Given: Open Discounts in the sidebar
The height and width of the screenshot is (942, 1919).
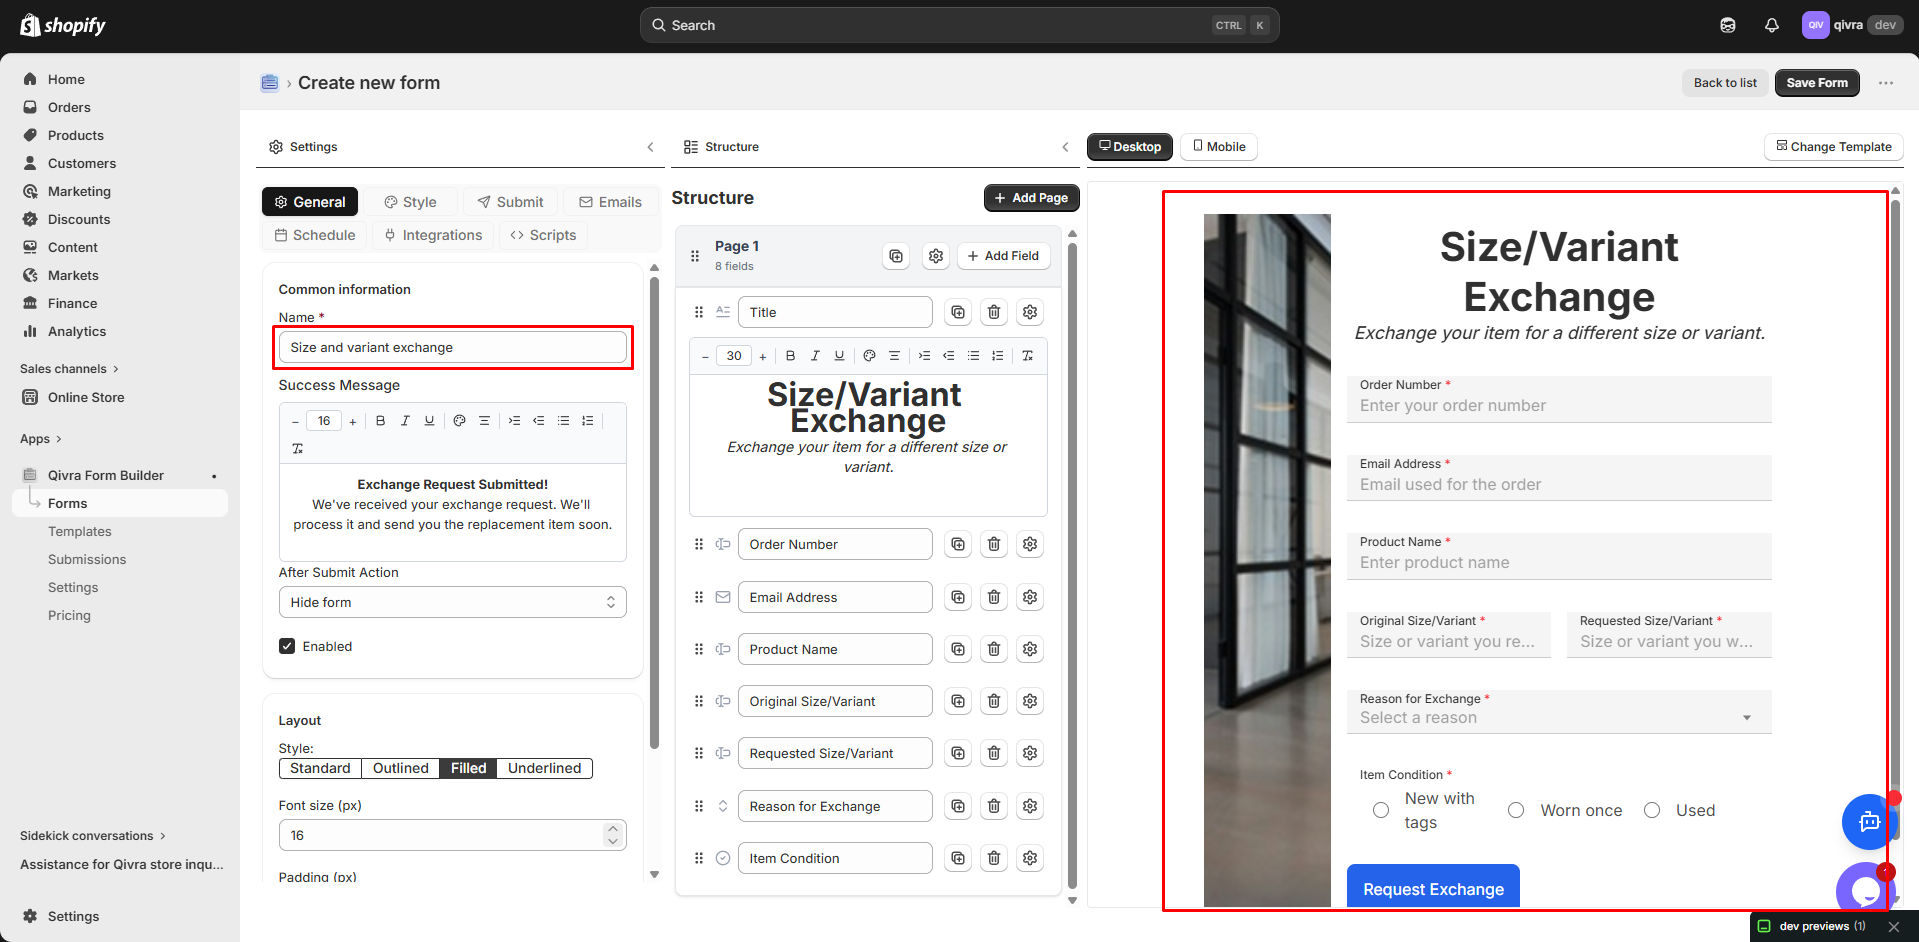Looking at the screenshot, I should pos(79,219).
